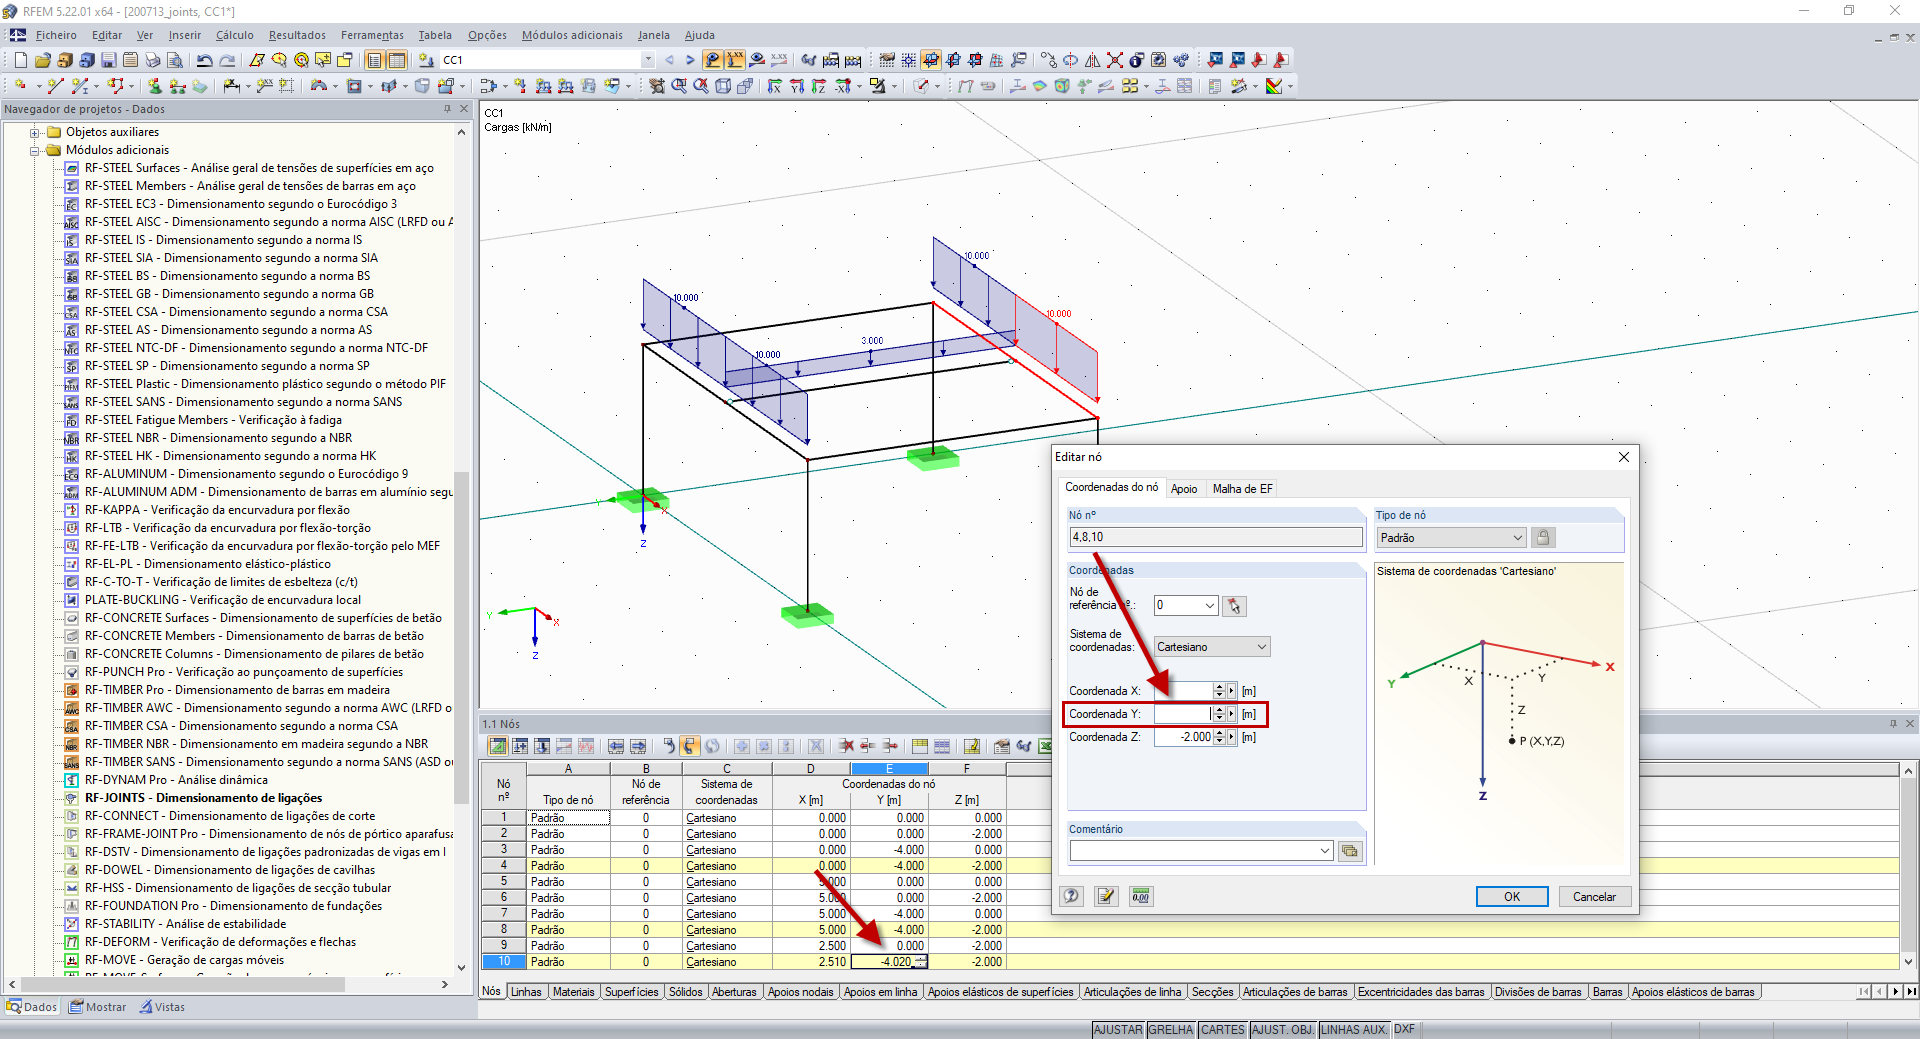Select RF-STABILITY module in navigator tree
1920x1039 pixels.
point(185,924)
